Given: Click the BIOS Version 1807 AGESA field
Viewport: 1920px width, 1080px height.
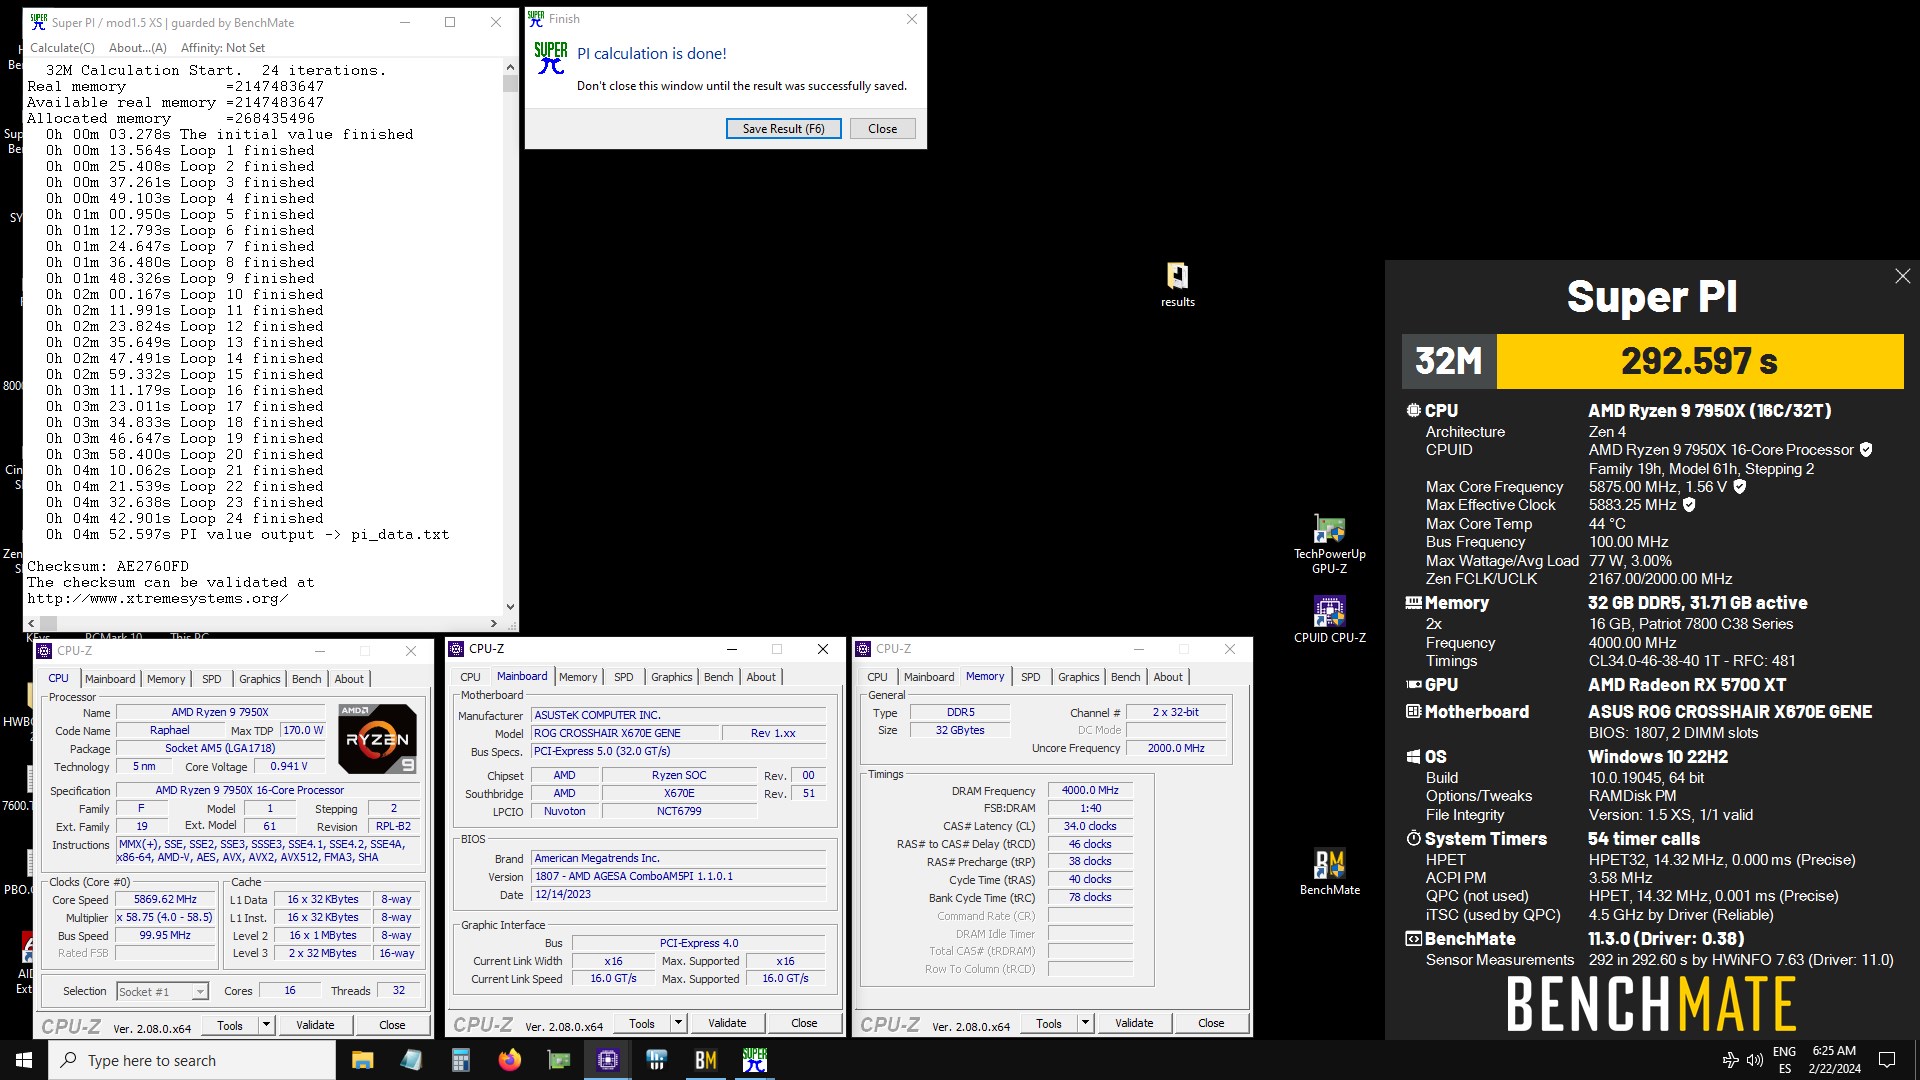Looking at the screenshot, I should click(x=679, y=876).
